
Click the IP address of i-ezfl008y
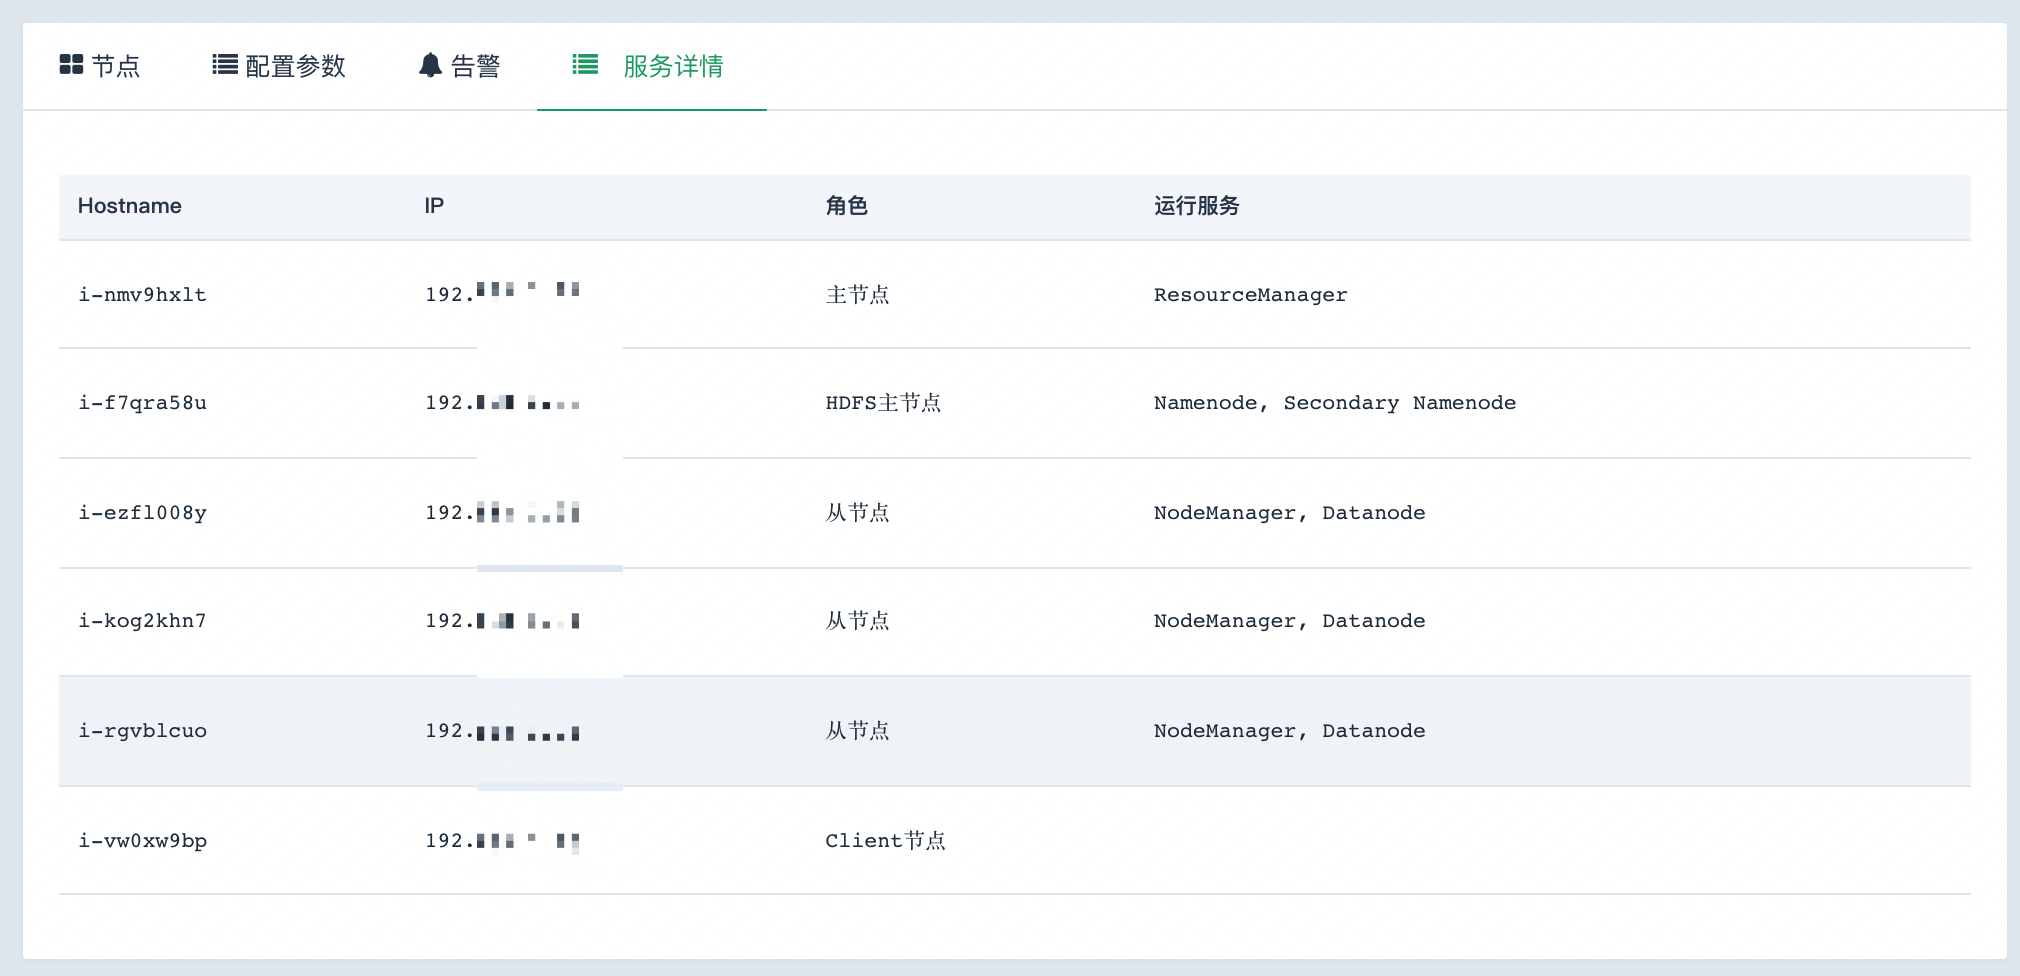point(502,513)
